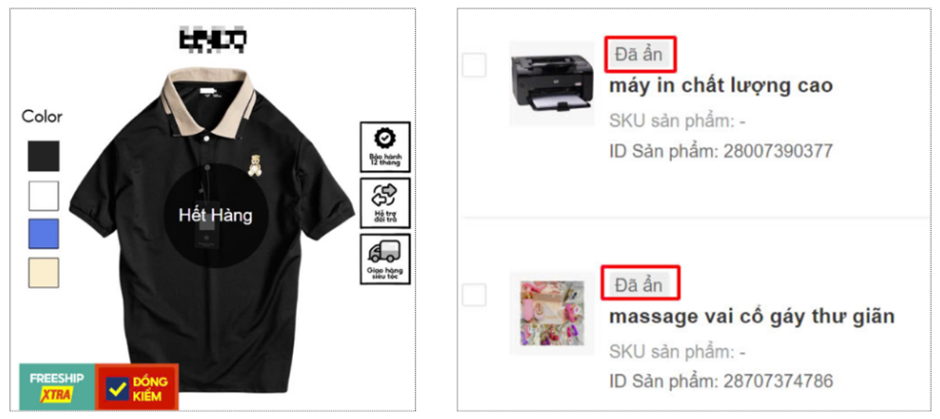940x419 pixels.
Task: Click the Đã ẩn tag on massage item
Action: point(640,284)
